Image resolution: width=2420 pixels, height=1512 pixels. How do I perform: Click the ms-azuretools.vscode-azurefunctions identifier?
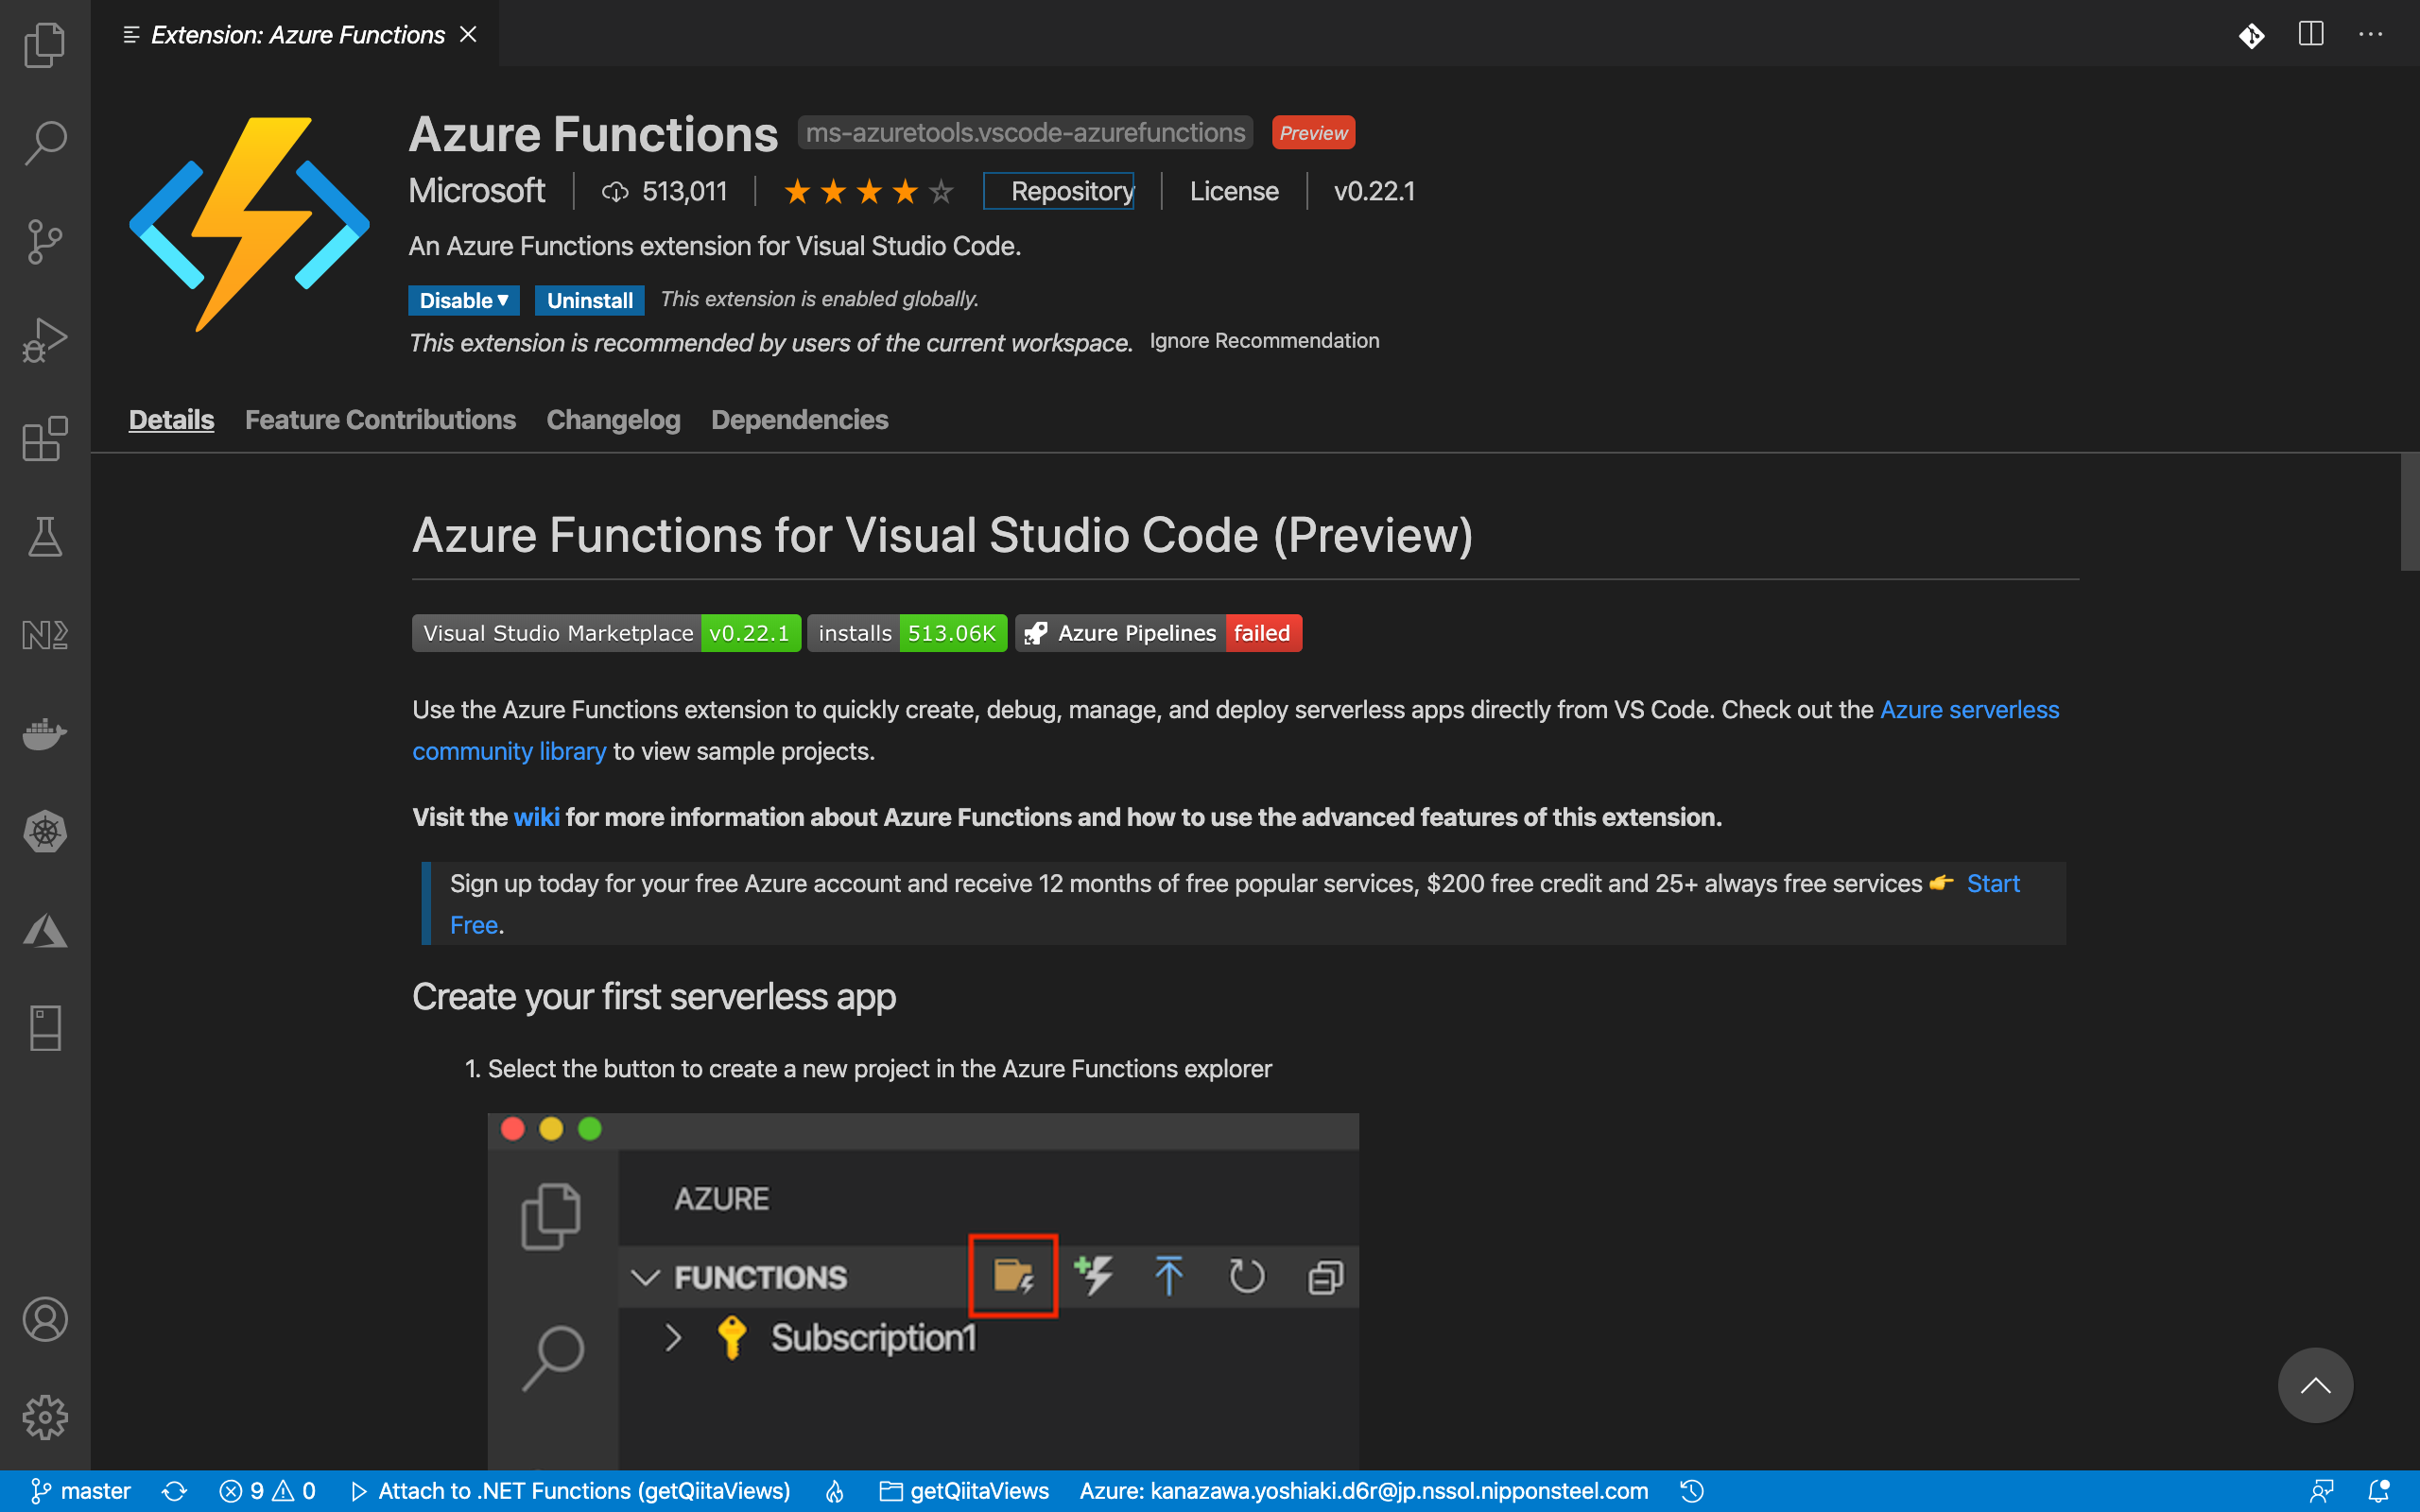pyautogui.click(x=1025, y=133)
